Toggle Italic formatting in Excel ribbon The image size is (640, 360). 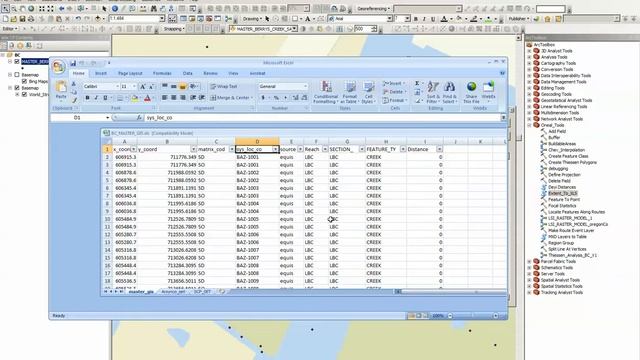pos(96,98)
